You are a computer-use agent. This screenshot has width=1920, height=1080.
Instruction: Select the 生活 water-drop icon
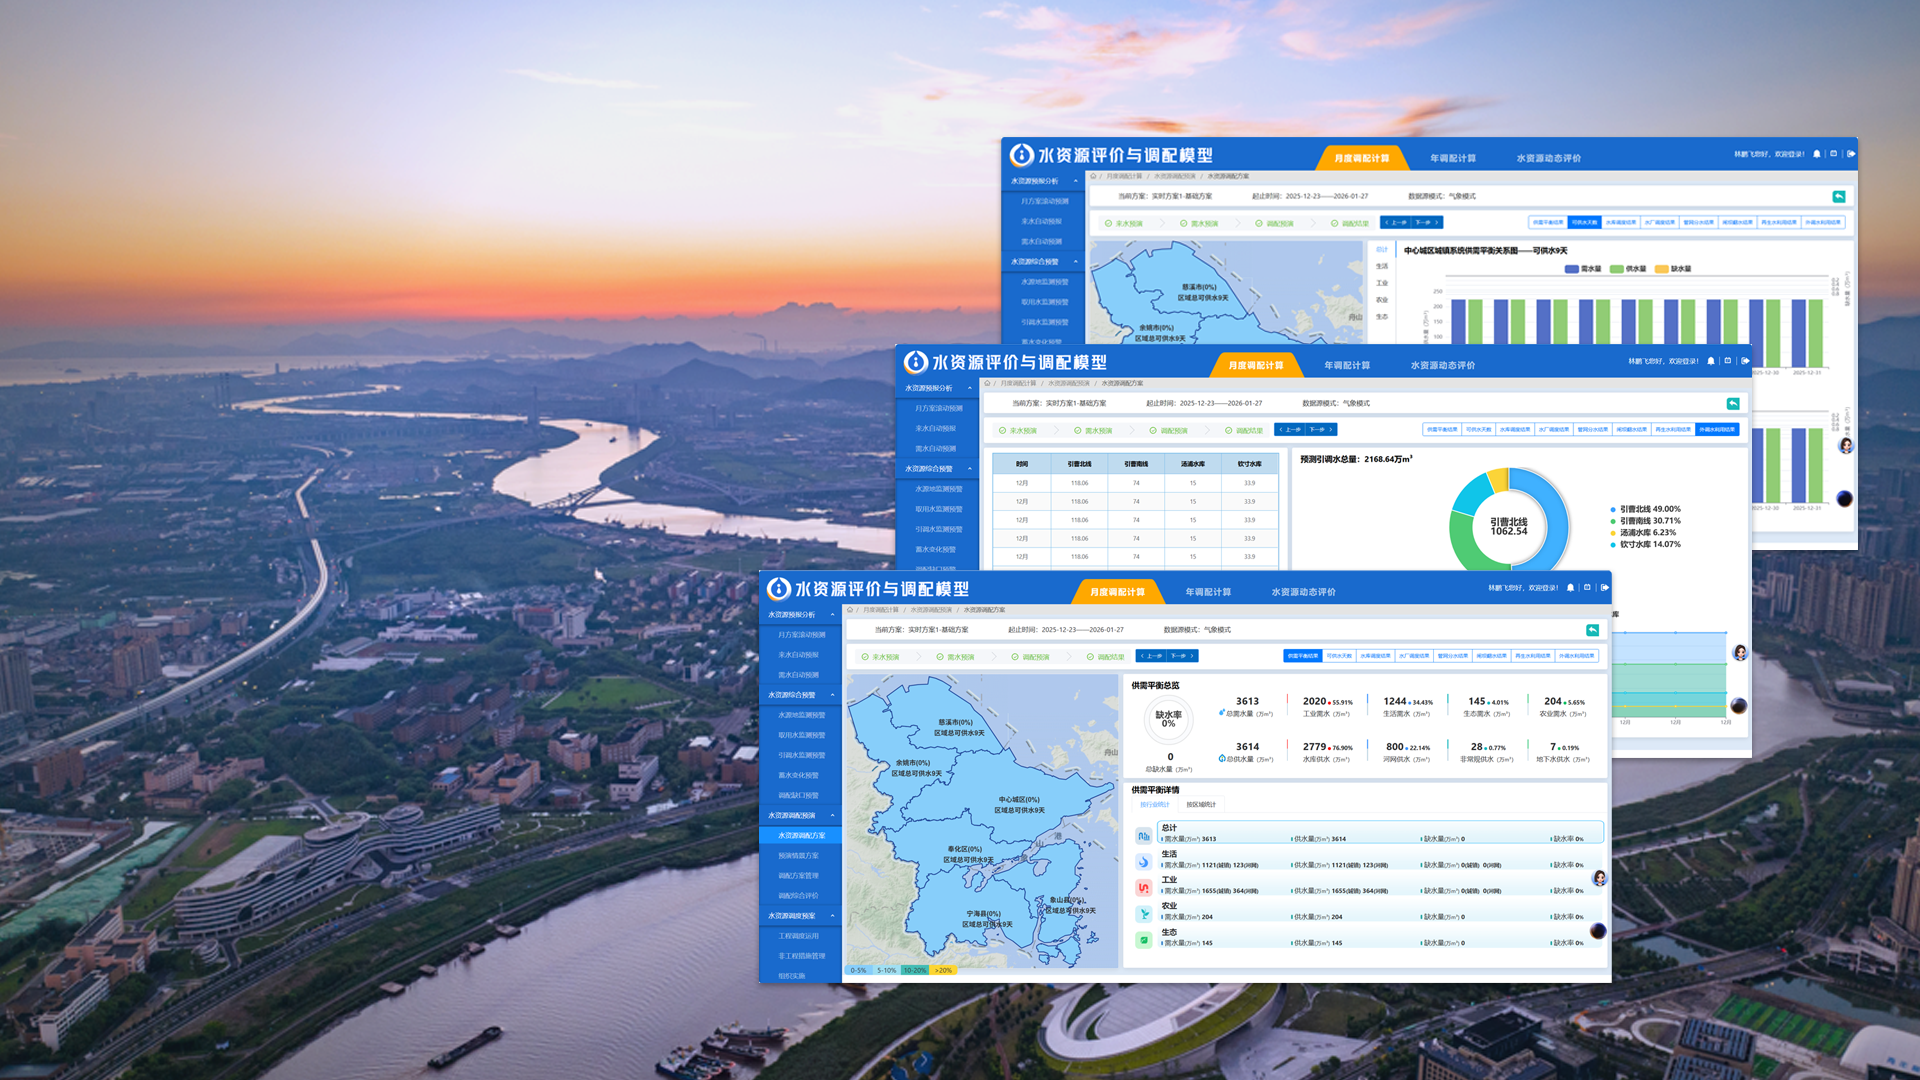1143,861
